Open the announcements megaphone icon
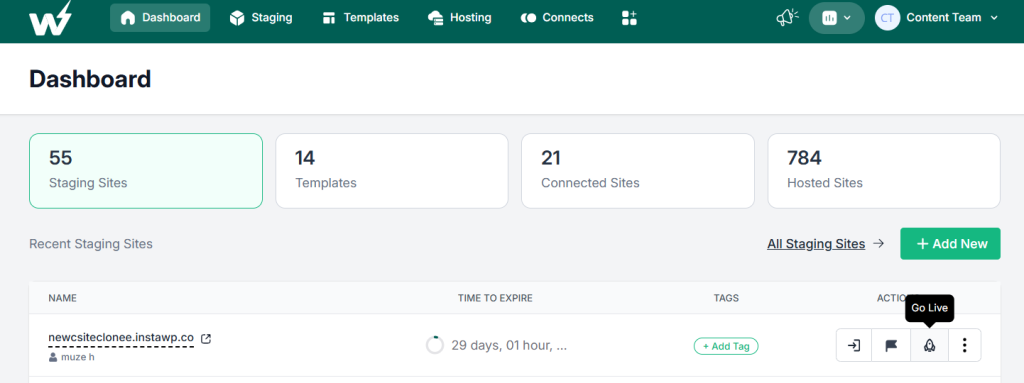Screen dimensions: 1024x383 tap(787, 18)
